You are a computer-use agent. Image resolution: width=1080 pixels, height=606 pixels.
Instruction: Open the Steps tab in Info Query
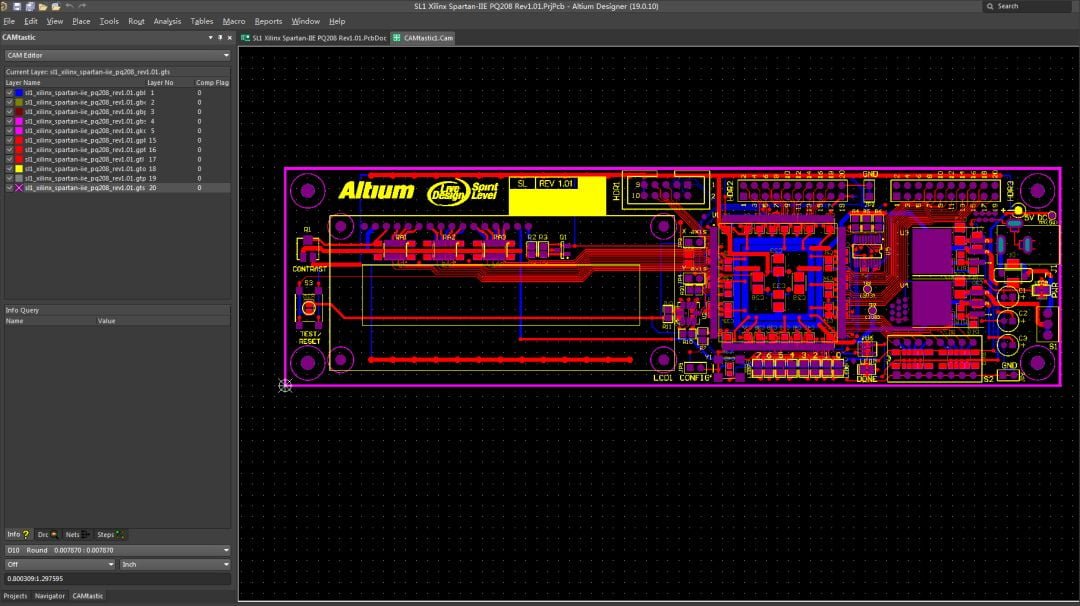coord(110,534)
